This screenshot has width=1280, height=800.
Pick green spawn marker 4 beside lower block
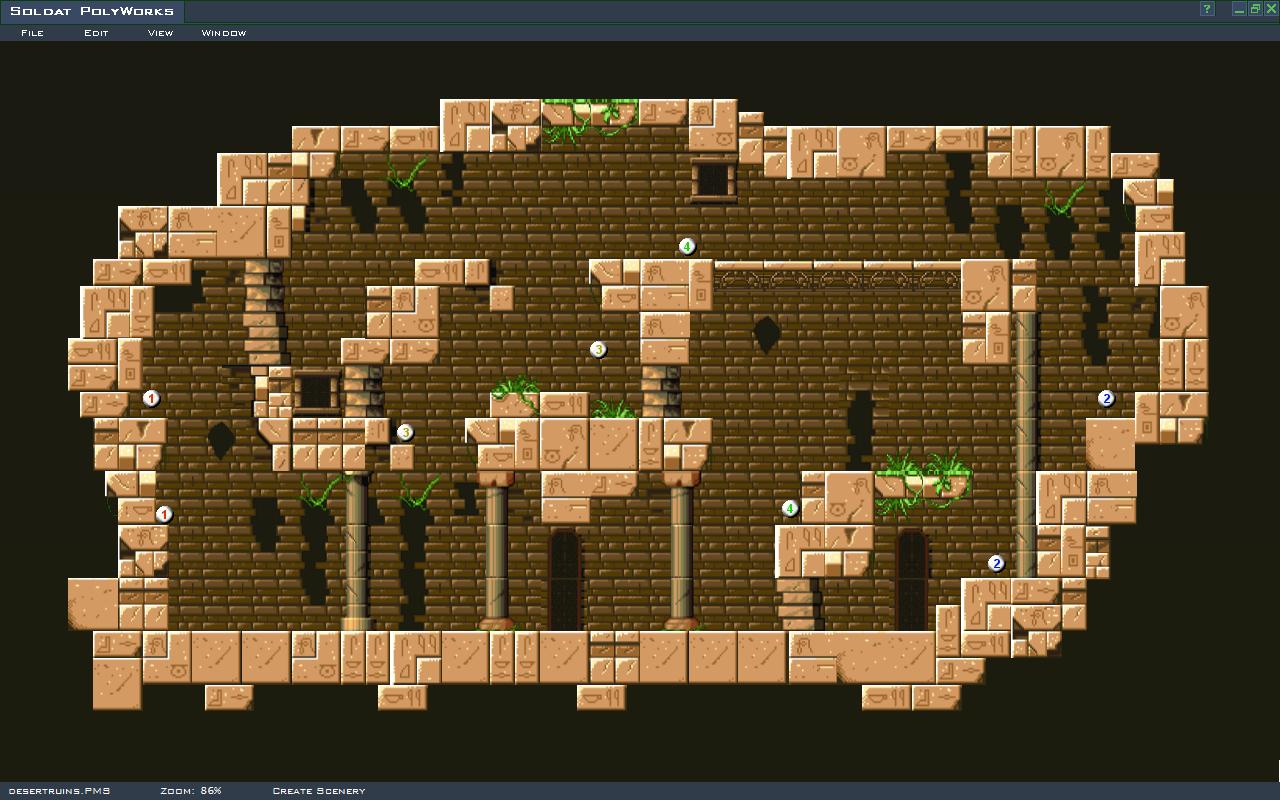tap(790, 509)
